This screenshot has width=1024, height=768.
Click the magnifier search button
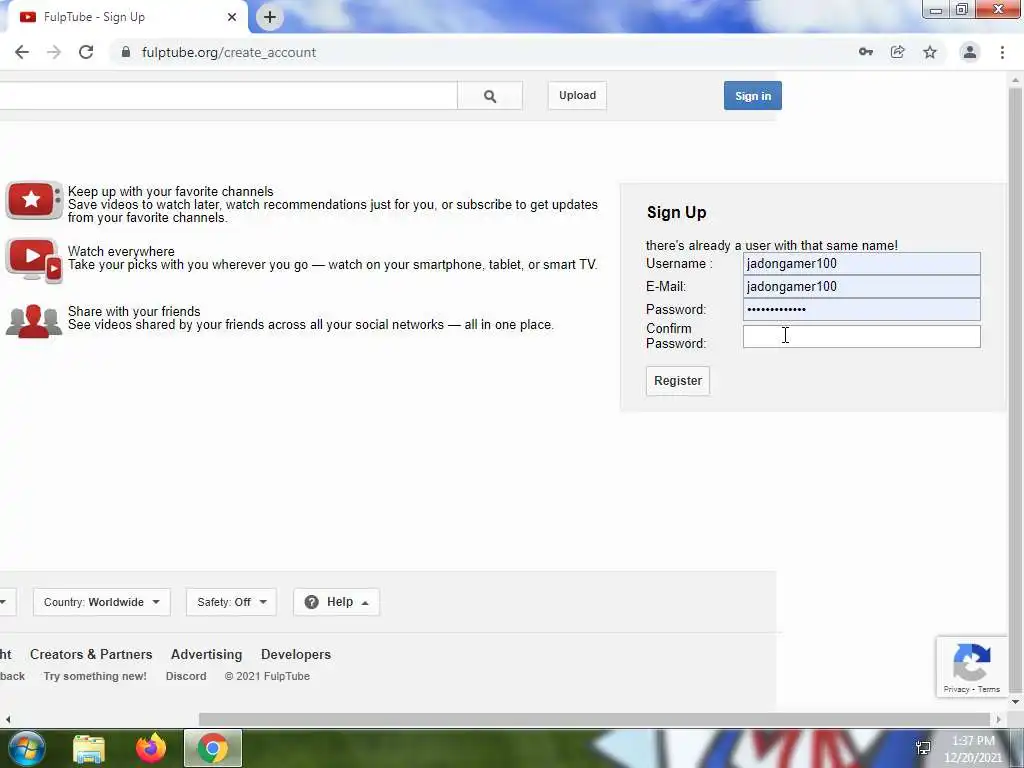point(490,96)
